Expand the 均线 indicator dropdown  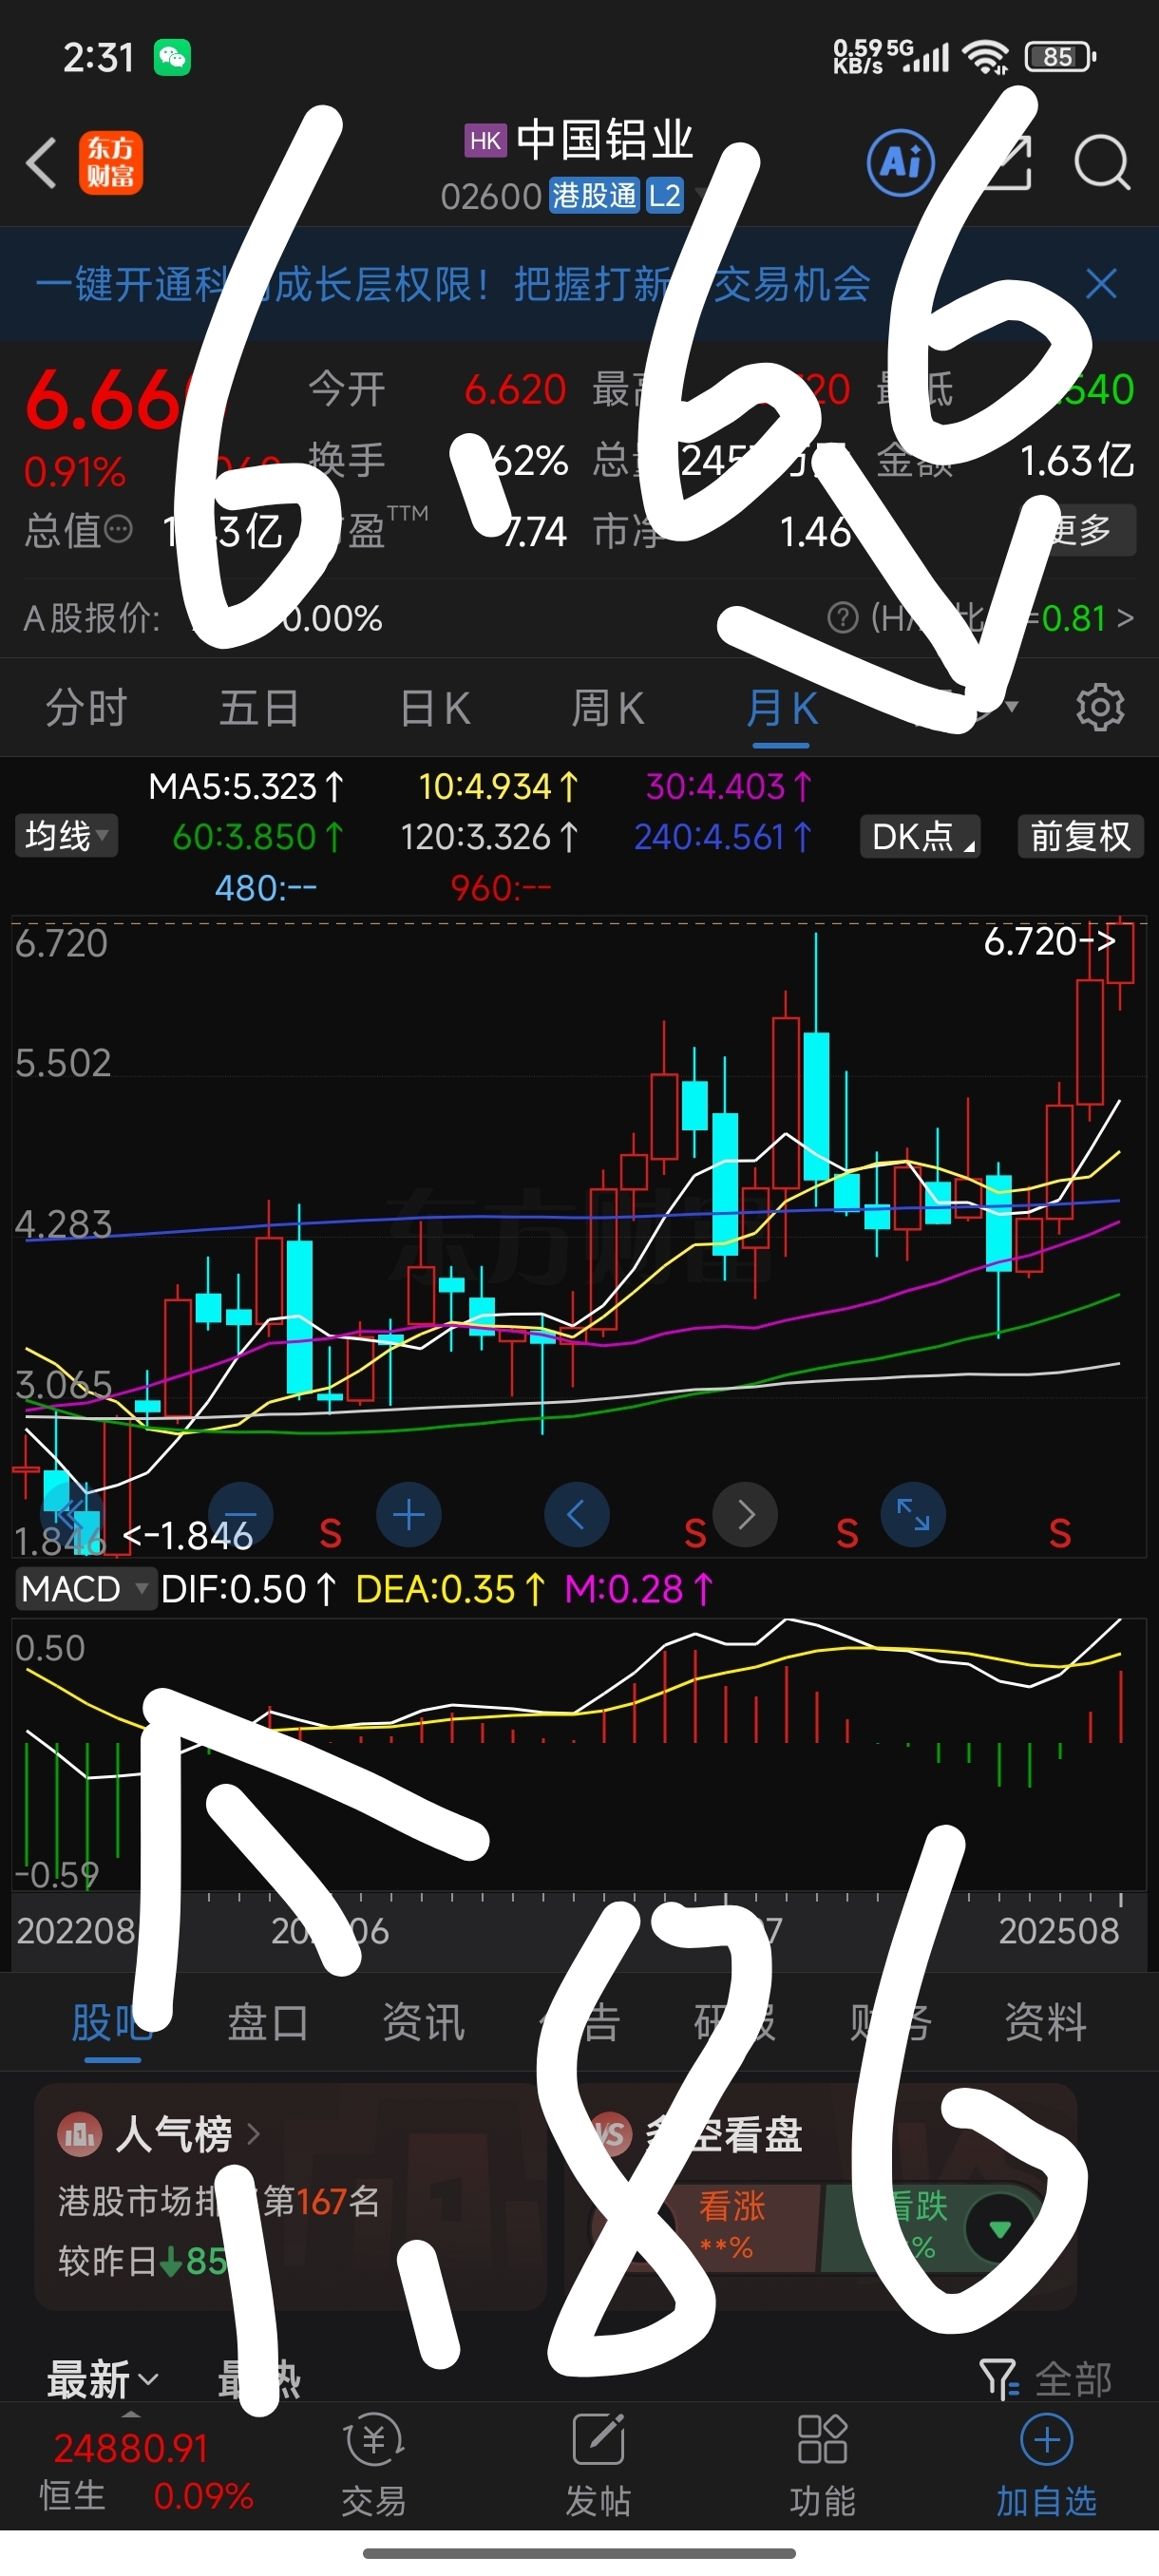[66, 836]
